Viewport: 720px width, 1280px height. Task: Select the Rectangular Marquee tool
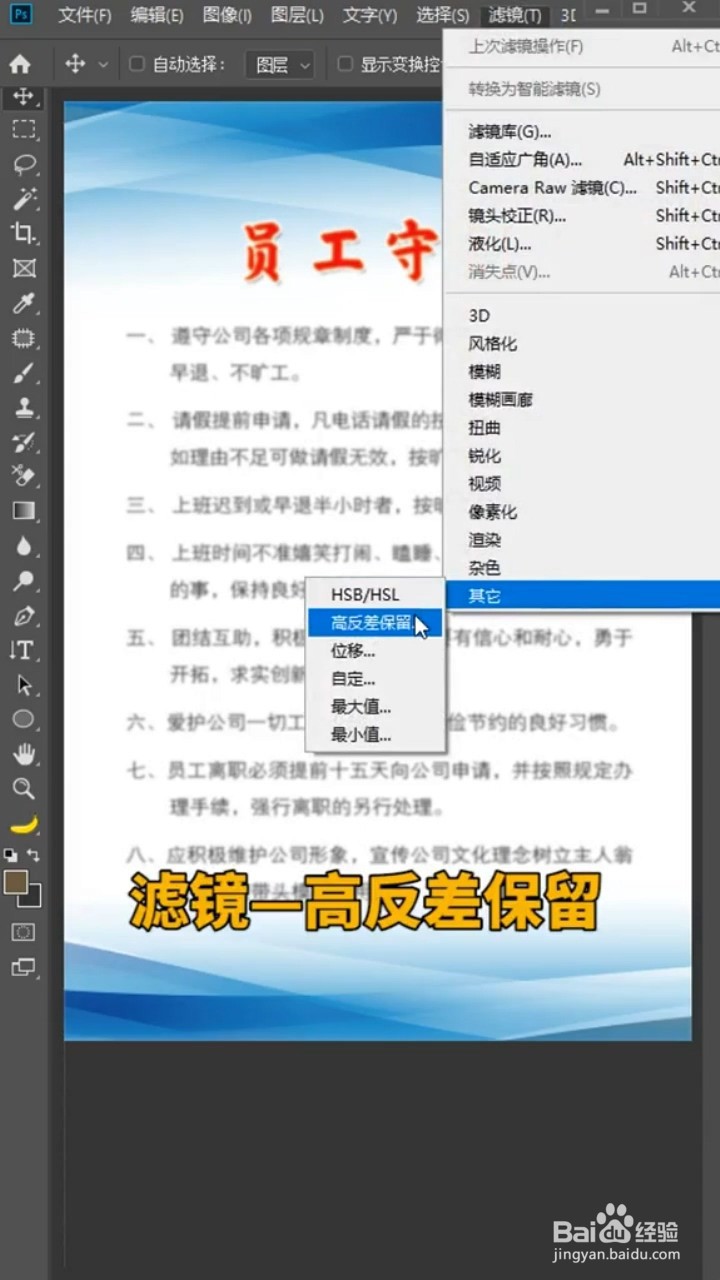(24, 129)
